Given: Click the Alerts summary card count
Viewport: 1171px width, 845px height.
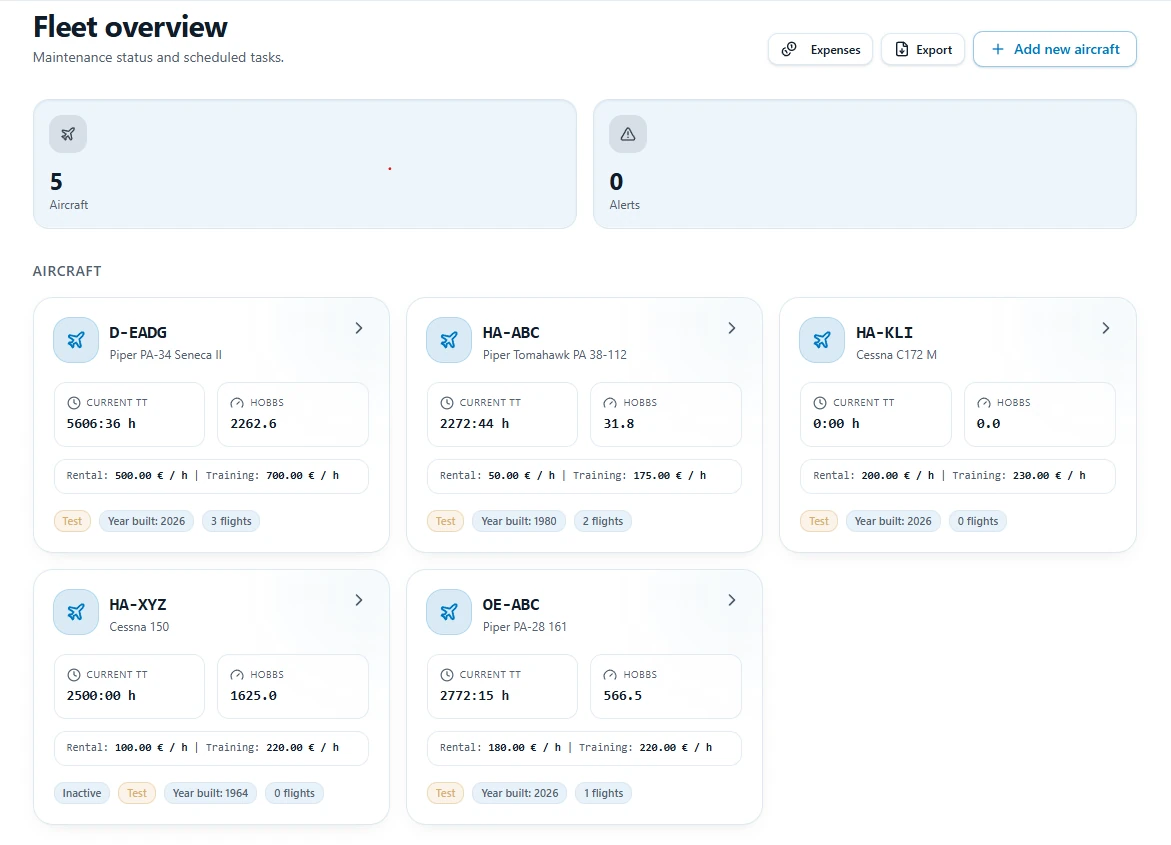Looking at the screenshot, I should click(x=616, y=182).
